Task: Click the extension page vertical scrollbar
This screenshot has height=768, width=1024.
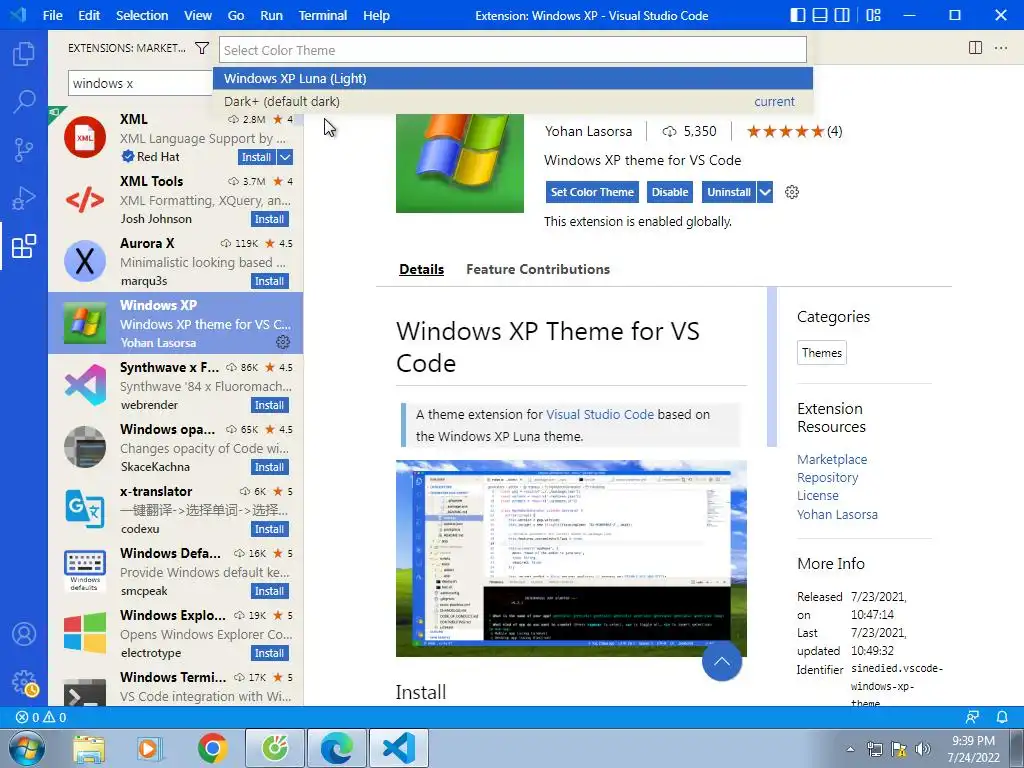Action: coord(772,366)
